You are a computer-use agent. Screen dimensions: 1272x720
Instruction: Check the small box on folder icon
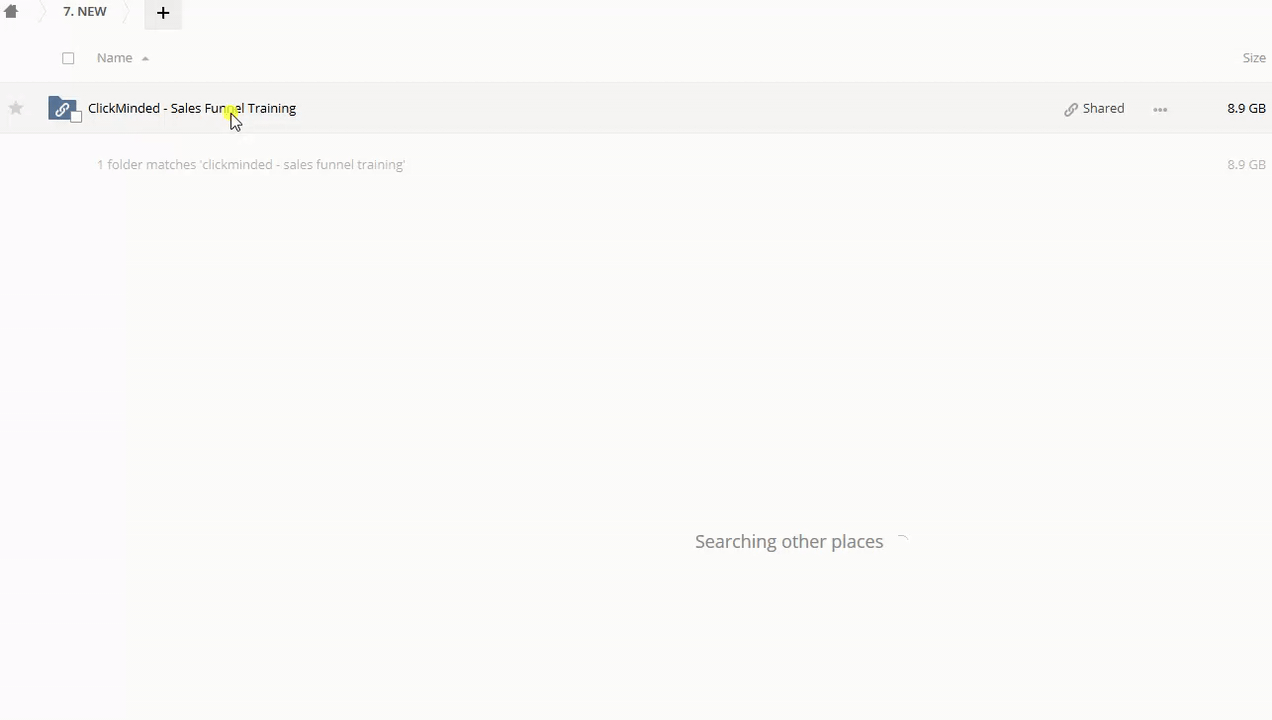pyautogui.click(x=76, y=117)
